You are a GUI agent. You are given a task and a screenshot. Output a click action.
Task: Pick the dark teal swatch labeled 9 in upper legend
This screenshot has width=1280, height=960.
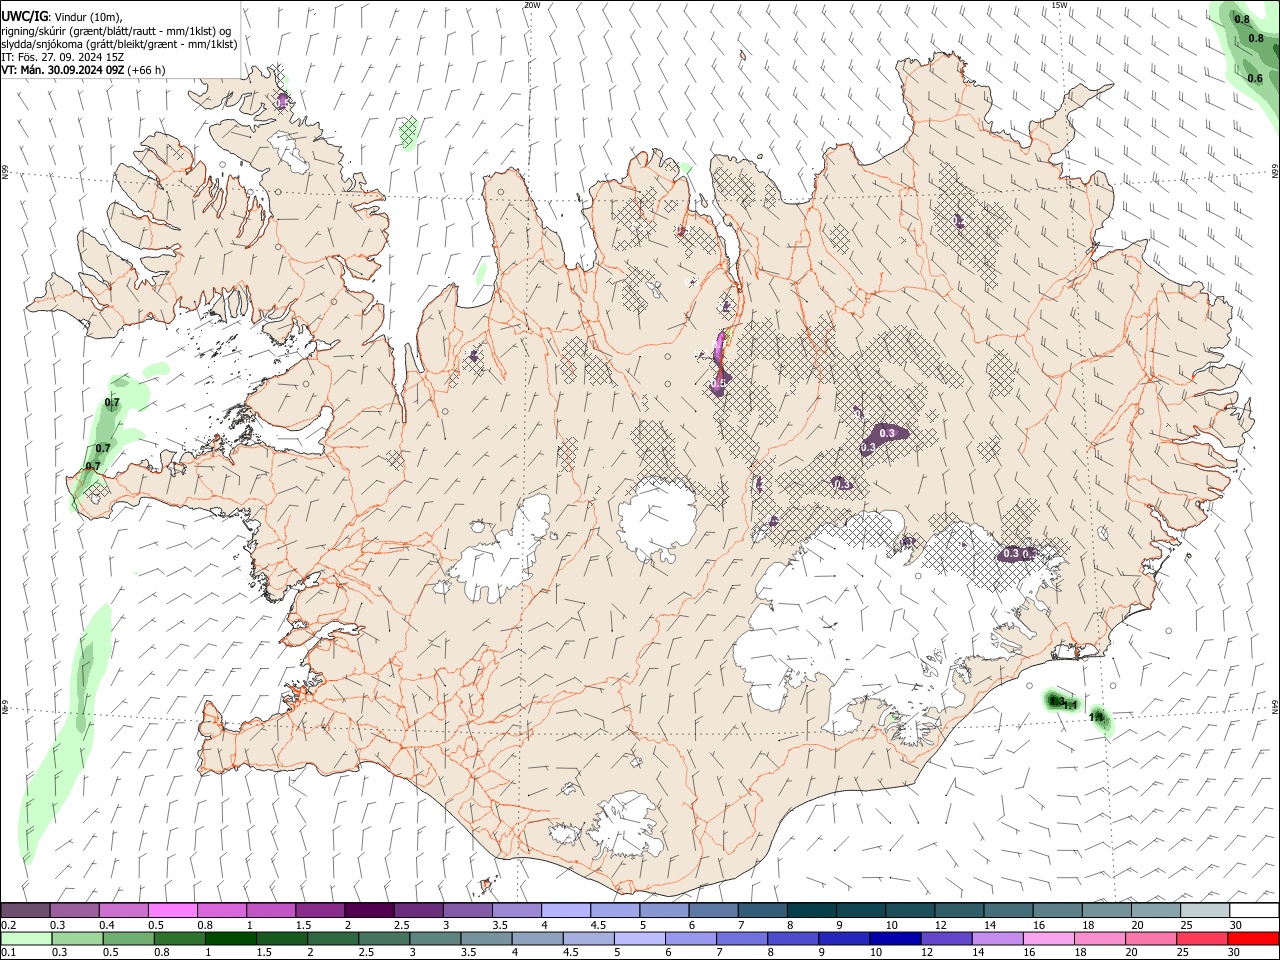pos(862,910)
